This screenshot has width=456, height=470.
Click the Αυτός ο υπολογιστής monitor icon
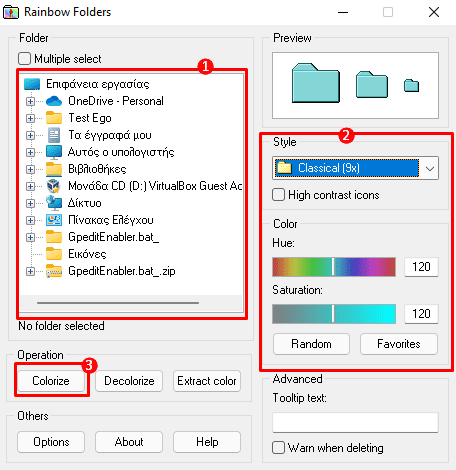54,152
